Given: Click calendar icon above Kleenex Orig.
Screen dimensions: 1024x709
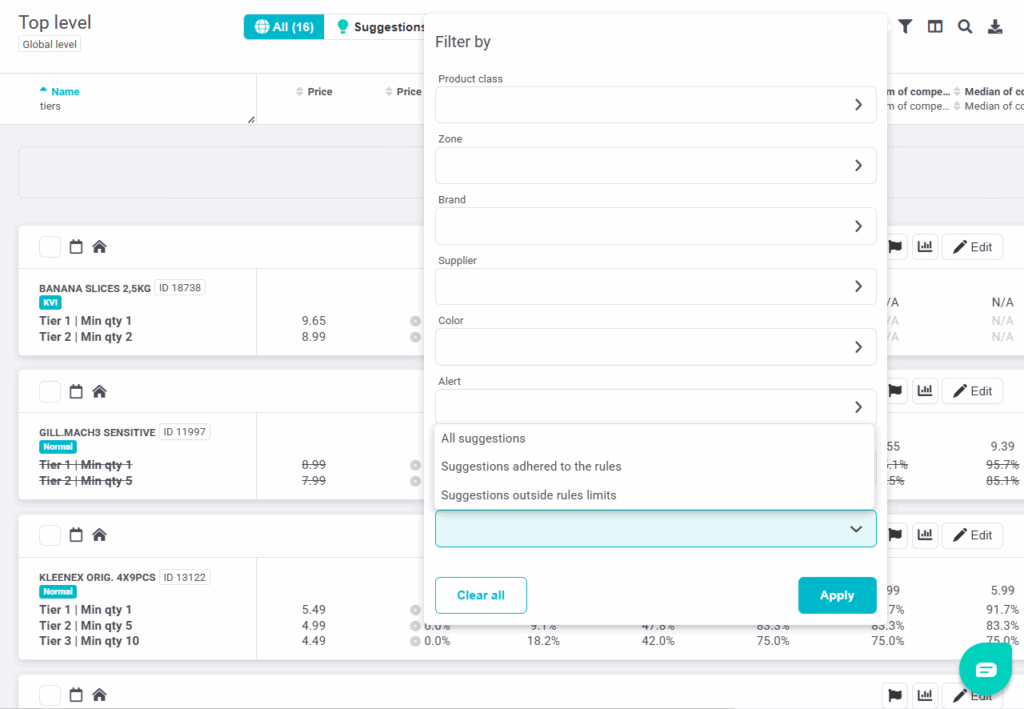Looking at the screenshot, I should [76, 536].
